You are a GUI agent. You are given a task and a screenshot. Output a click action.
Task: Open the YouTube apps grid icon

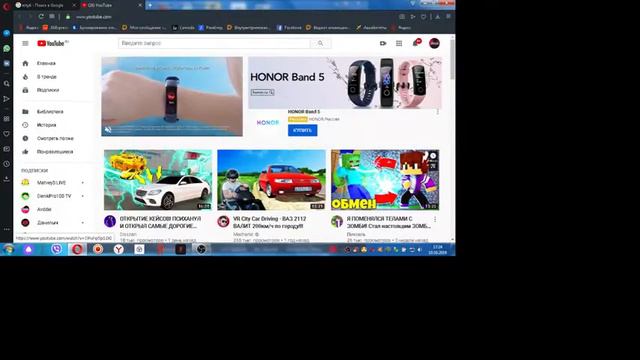coord(399,43)
